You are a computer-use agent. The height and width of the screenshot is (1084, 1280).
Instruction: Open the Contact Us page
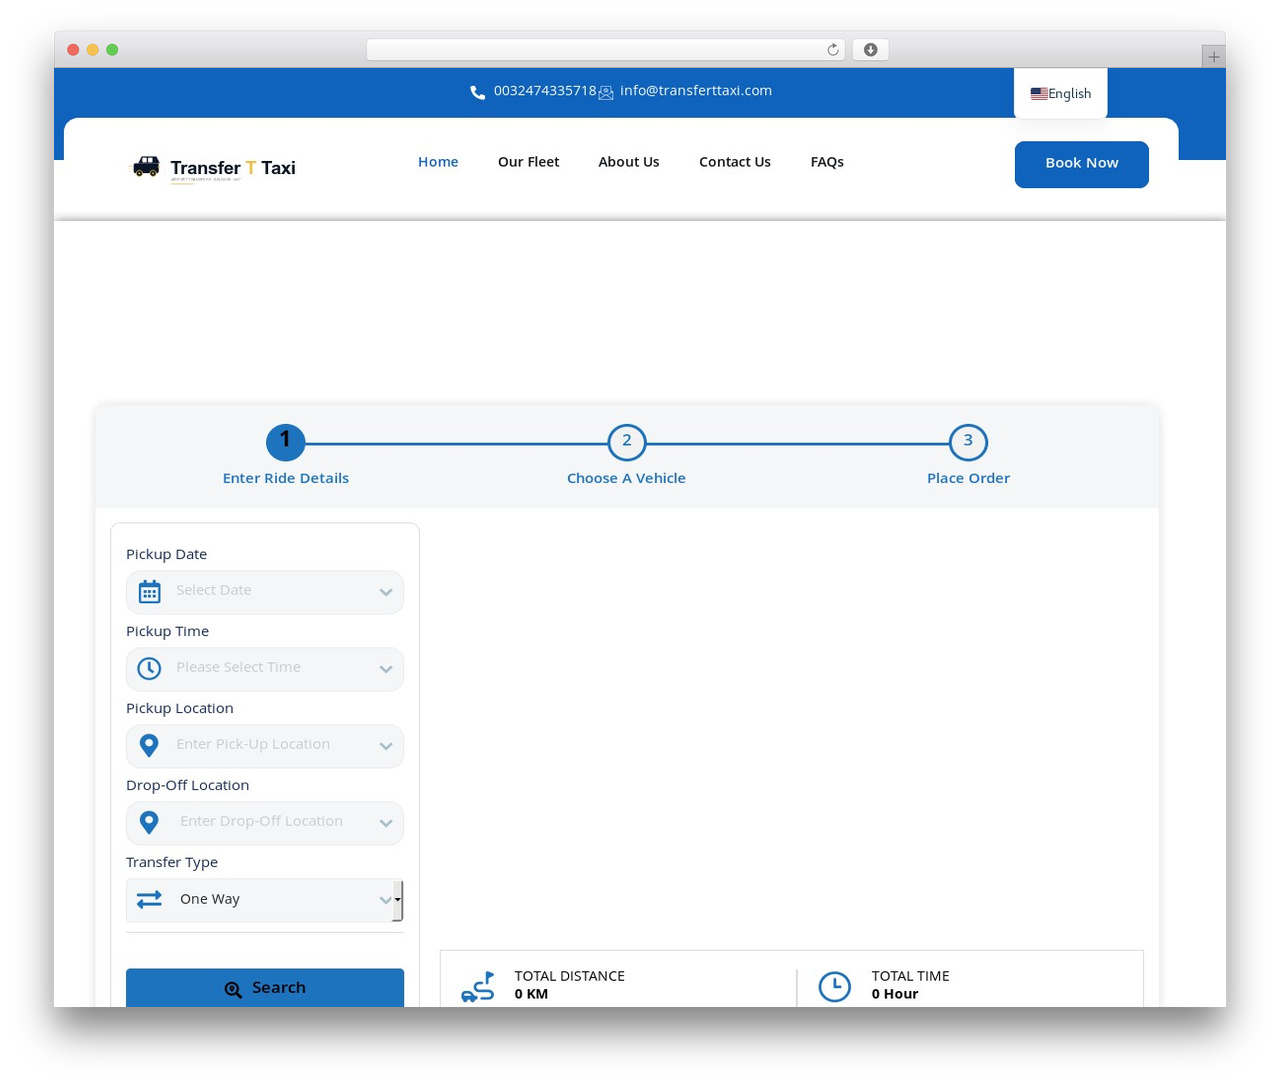click(735, 162)
